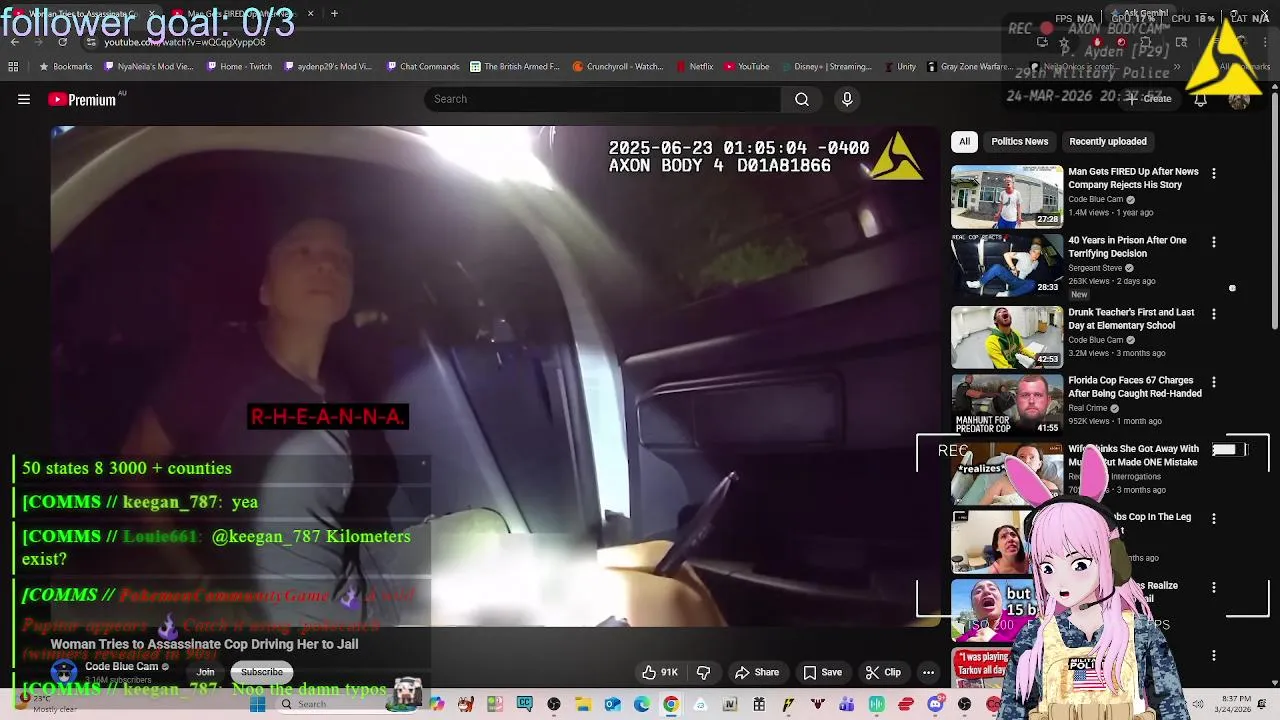The width and height of the screenshot is (1280, 720).
Task: Open Outlook in the taskbar
Action: [613, 704]
